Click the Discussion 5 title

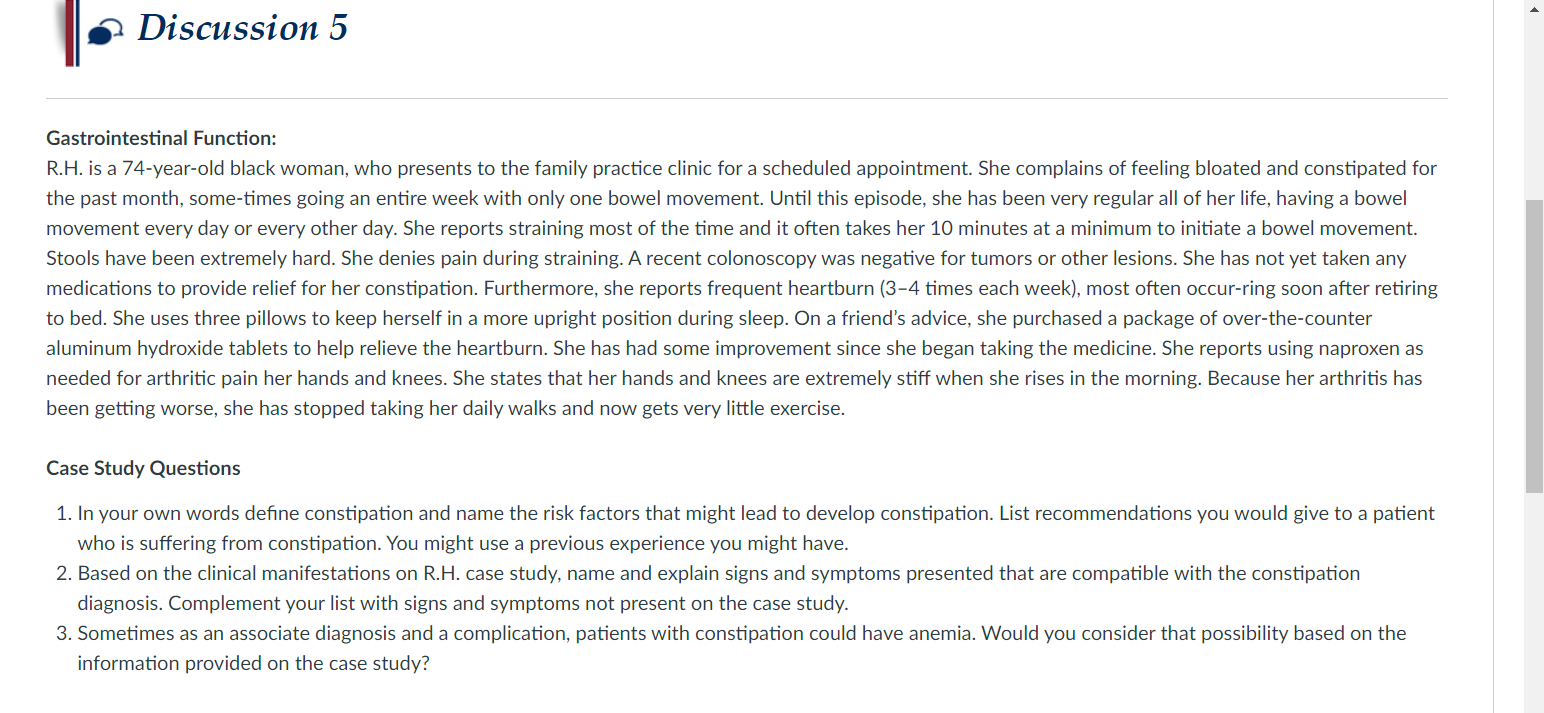tap(242, 27)
